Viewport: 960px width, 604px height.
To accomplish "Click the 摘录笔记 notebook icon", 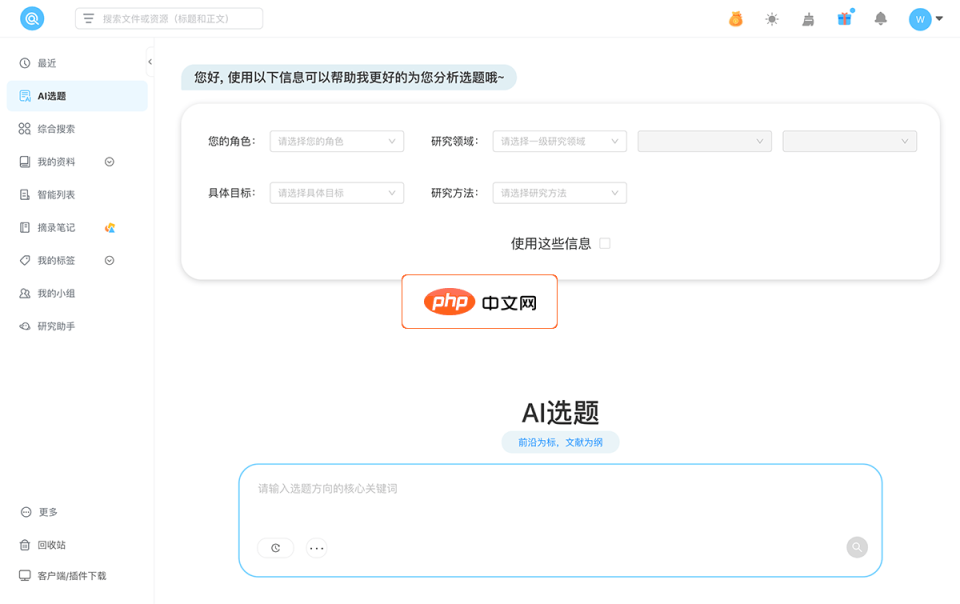I will (24, 228).
